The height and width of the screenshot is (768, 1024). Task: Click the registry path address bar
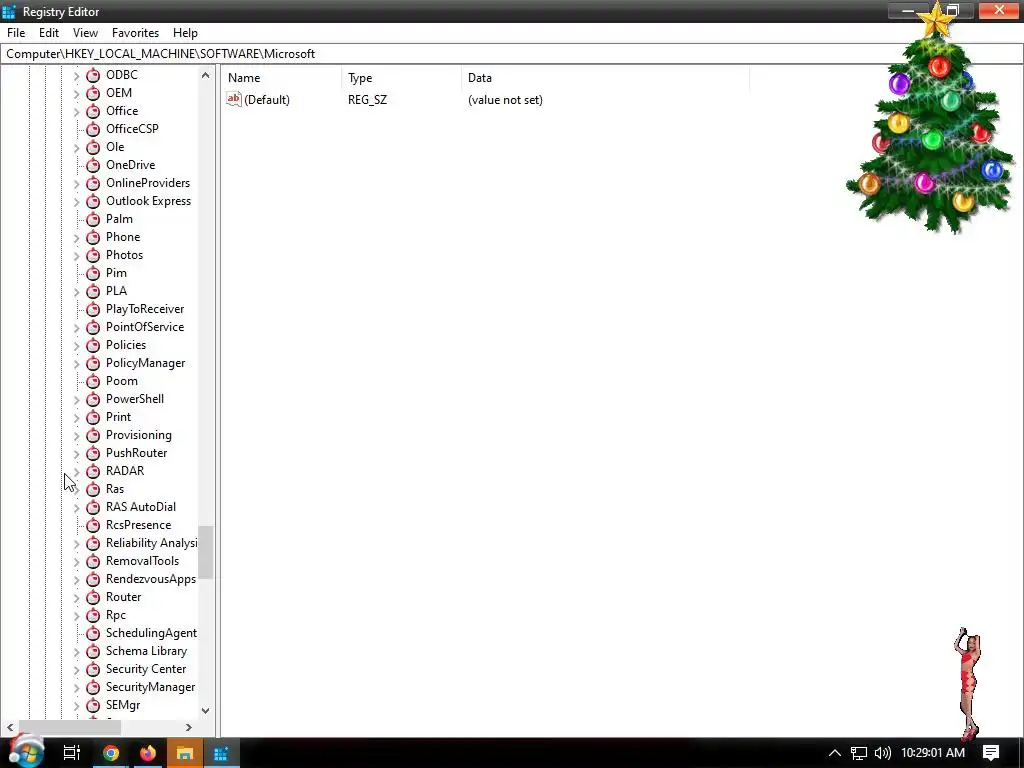pyautogui.click(x=512, y=54)
